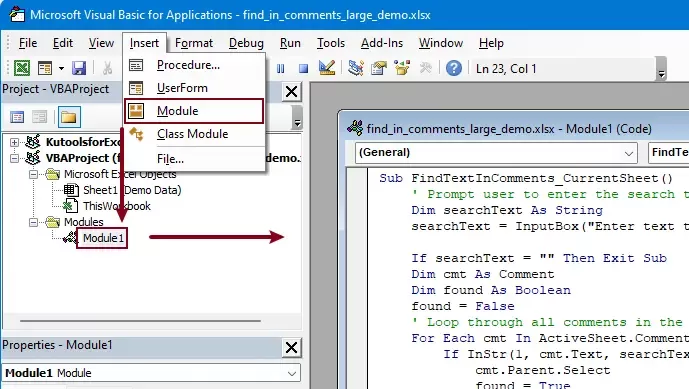Screen dimensions: 689x389
Task: Click the Sub FindTextInComments_CurrentSheet() line
Action: 526,178
